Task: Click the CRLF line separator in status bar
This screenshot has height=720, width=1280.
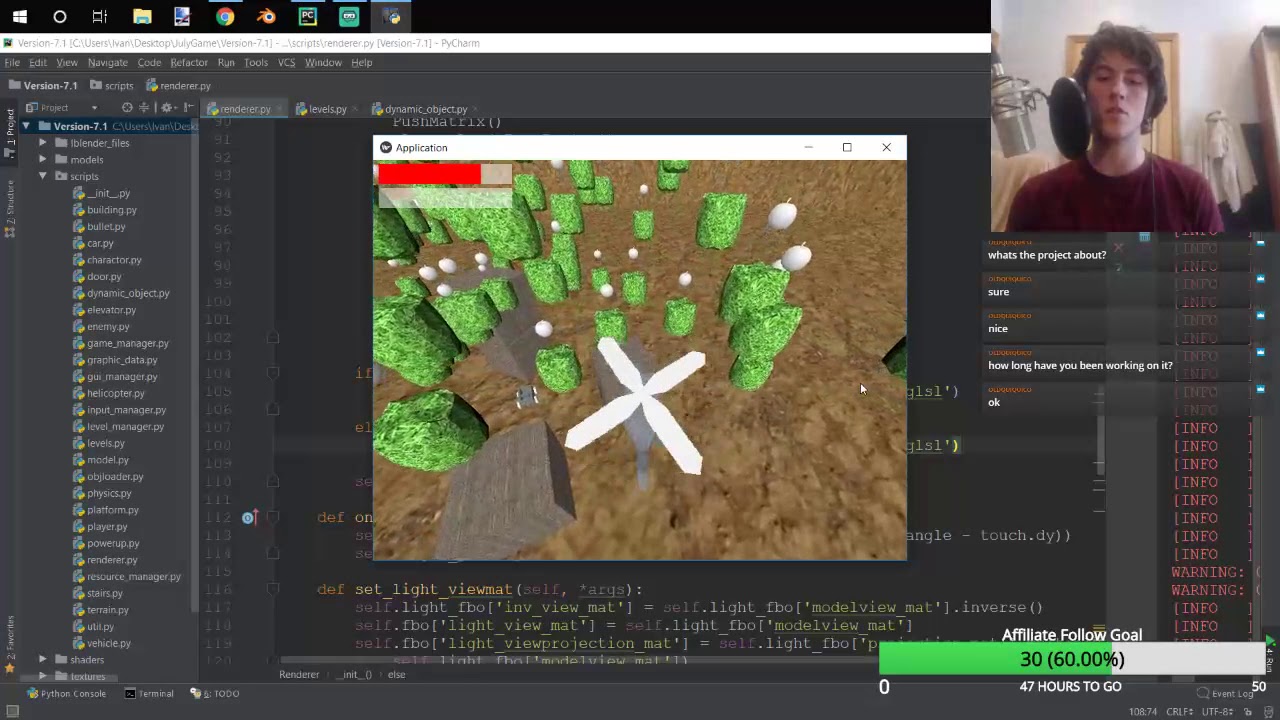Action: pyautogui.click(x=1179, y=711)
